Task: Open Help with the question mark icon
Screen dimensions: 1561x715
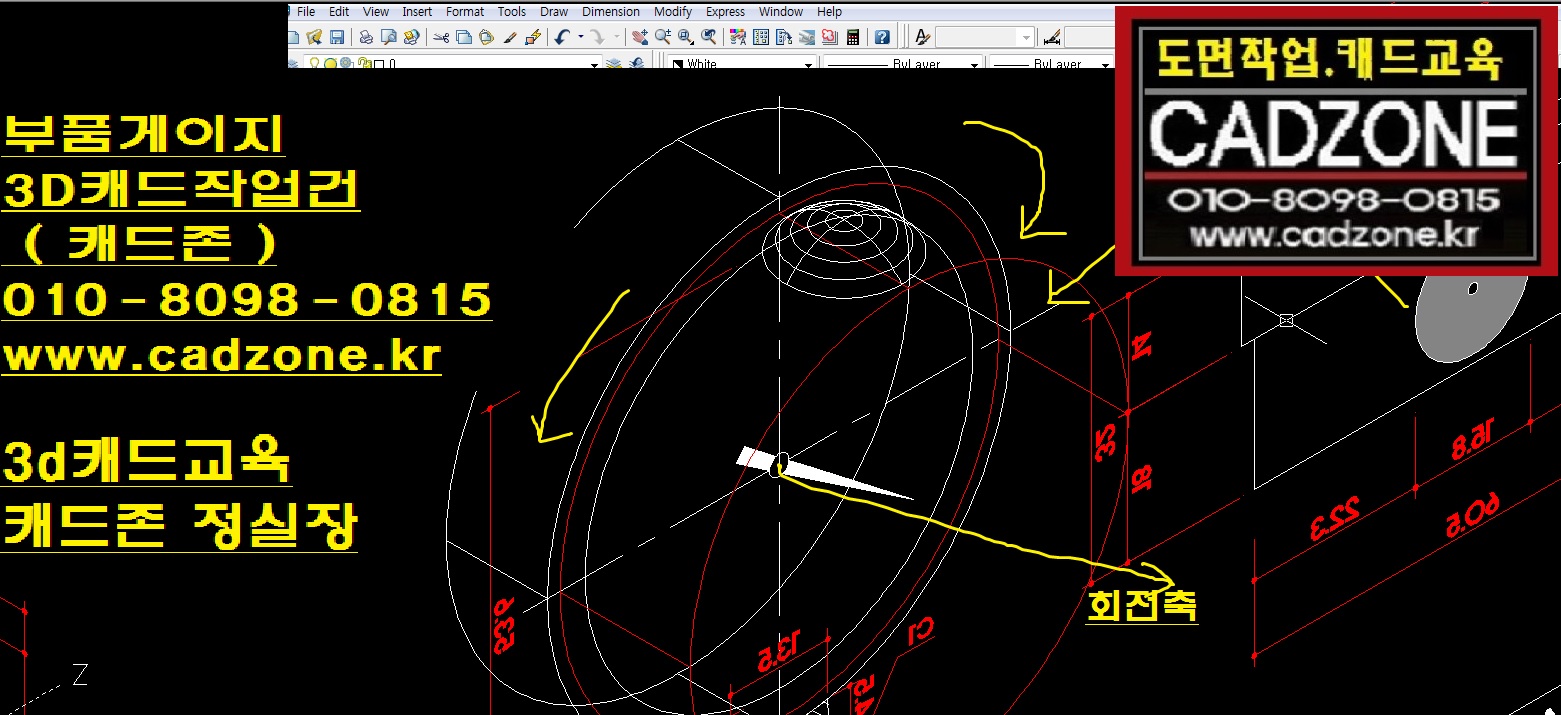Action: [882, 37]
